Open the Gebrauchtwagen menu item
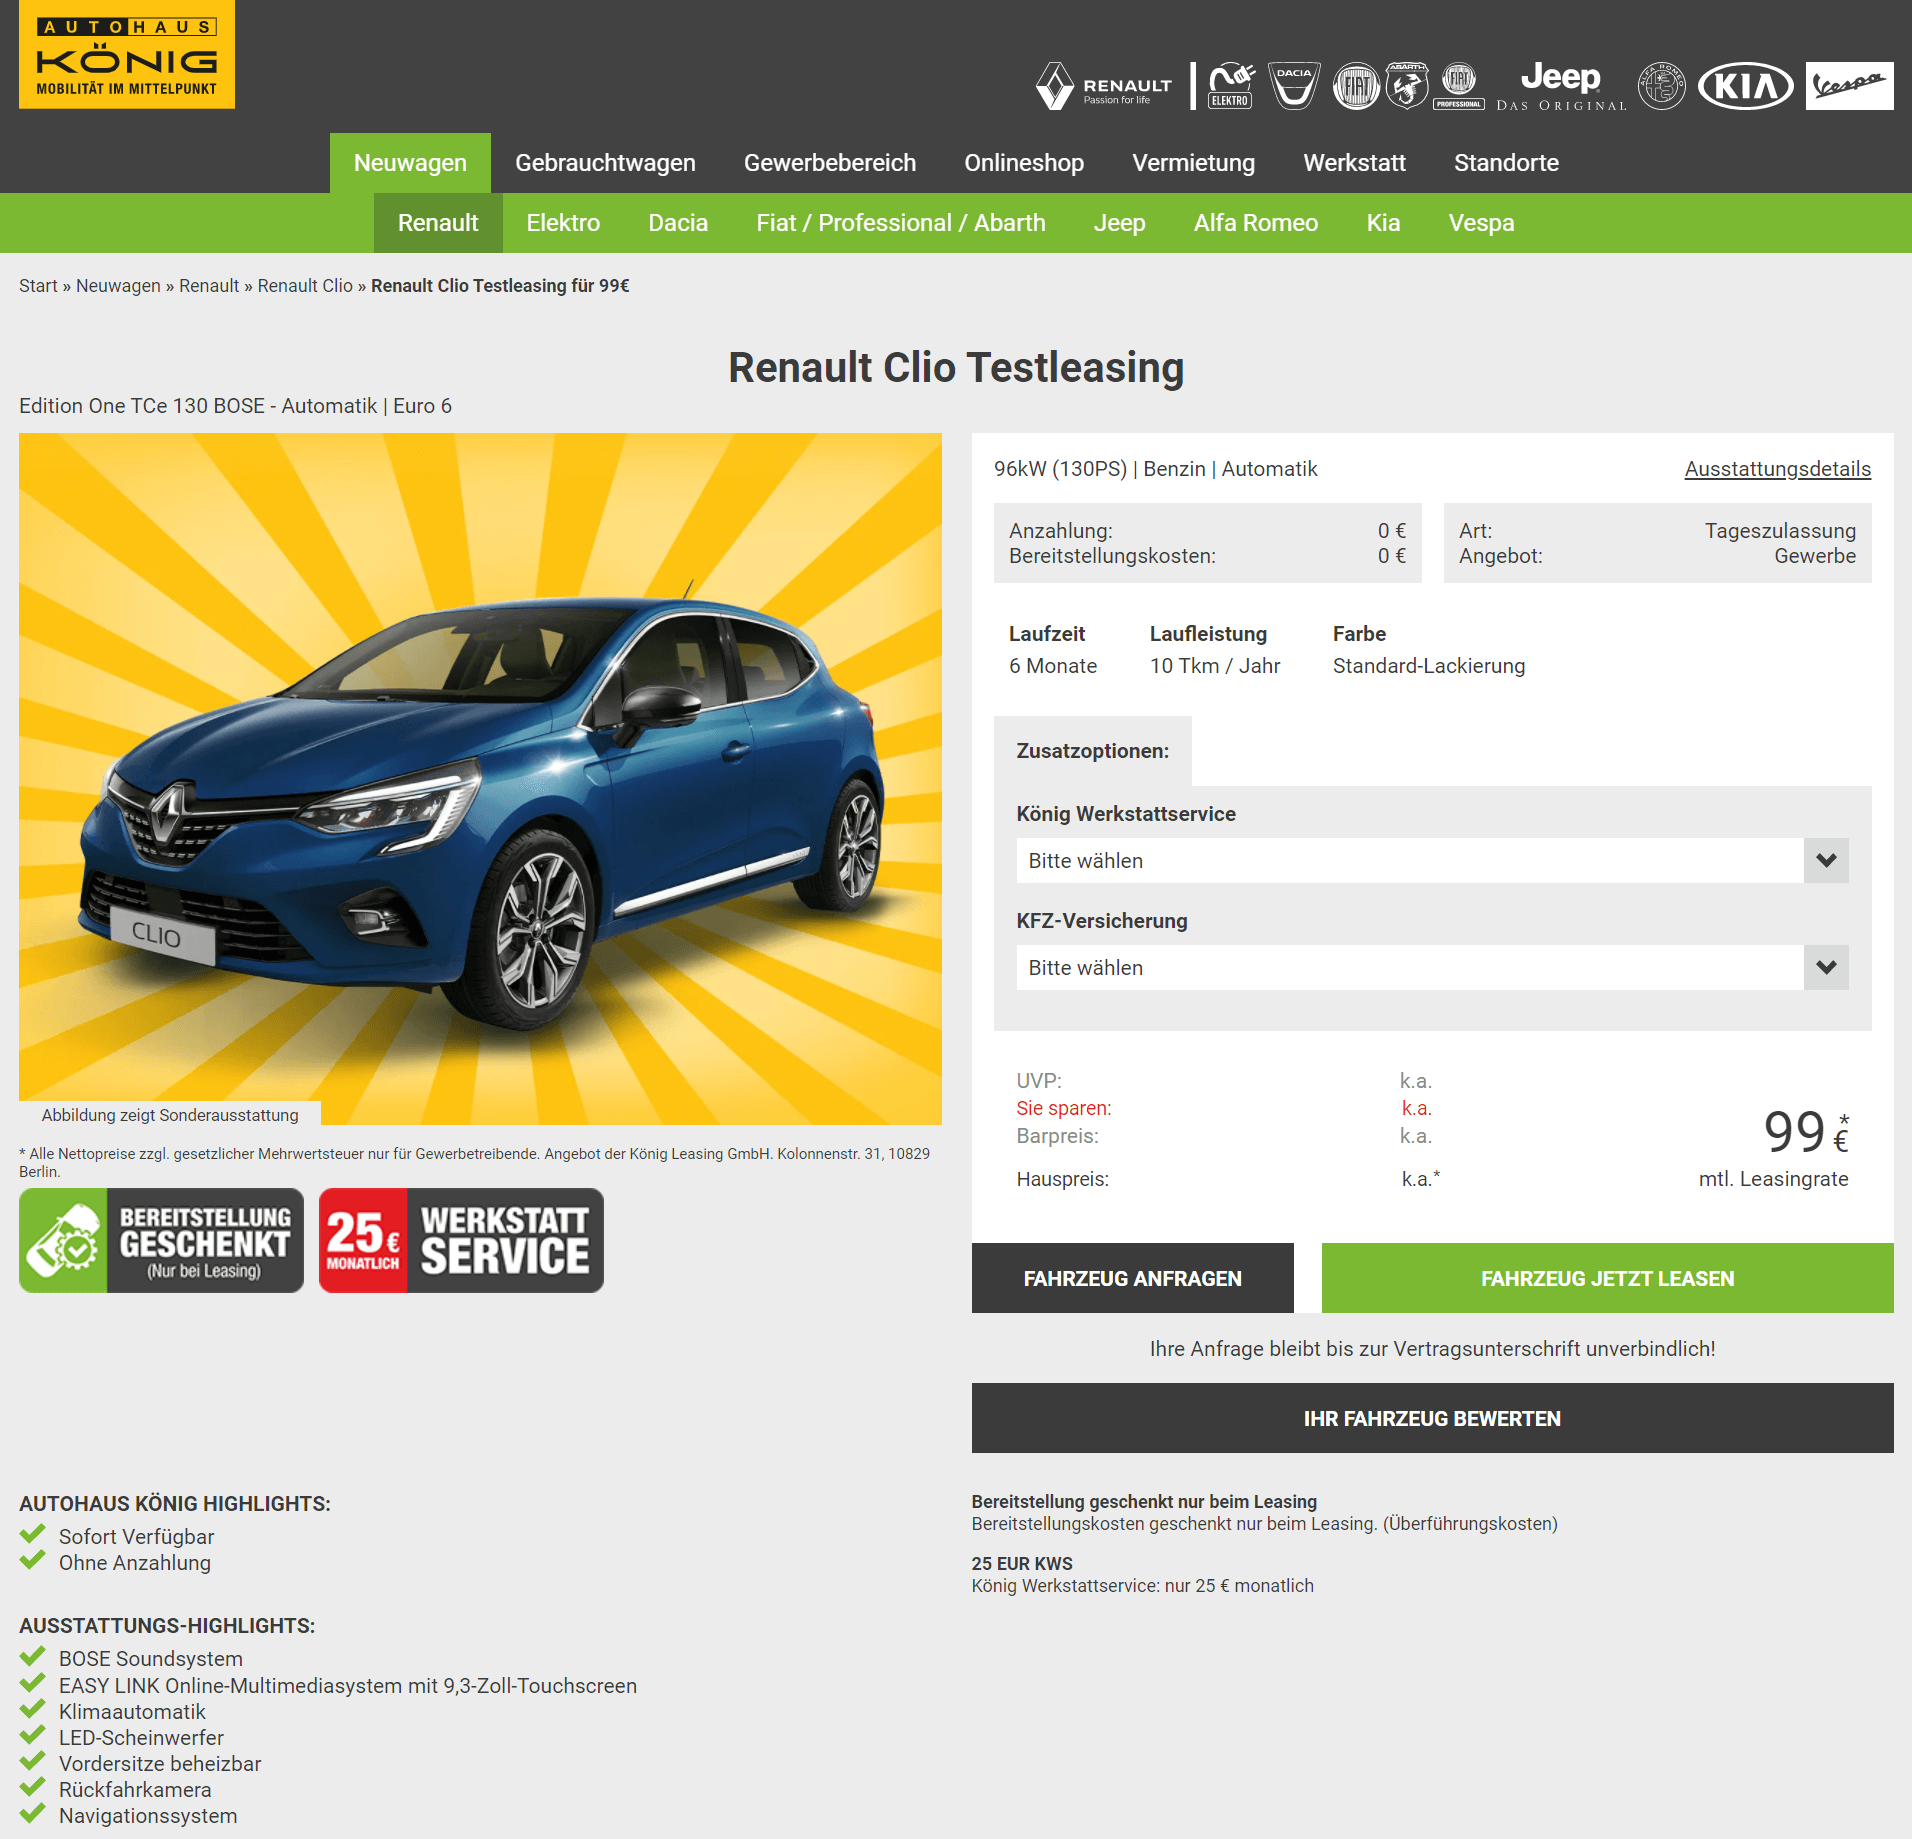Image resolution: width=1912 pixels, height=1839 pixels. coord(605,163)
